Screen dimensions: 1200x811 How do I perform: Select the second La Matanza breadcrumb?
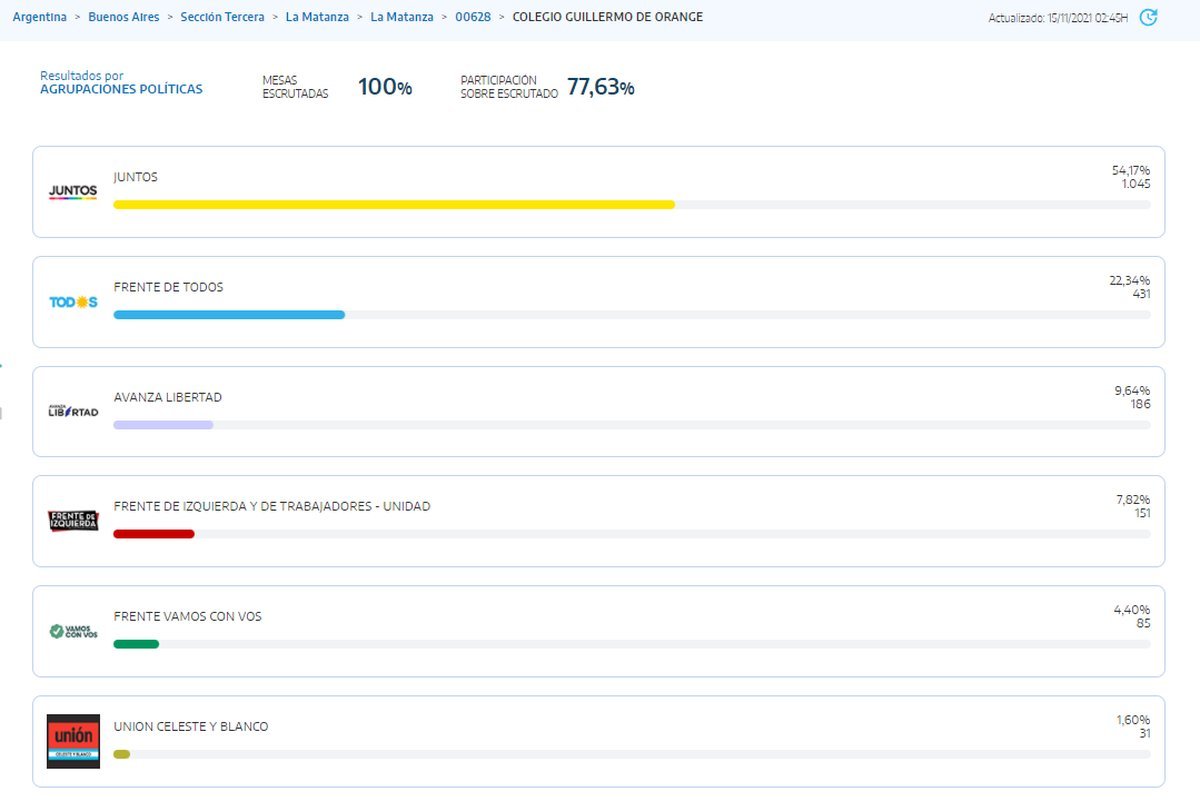pyautogui.click(x=402, y=17)
